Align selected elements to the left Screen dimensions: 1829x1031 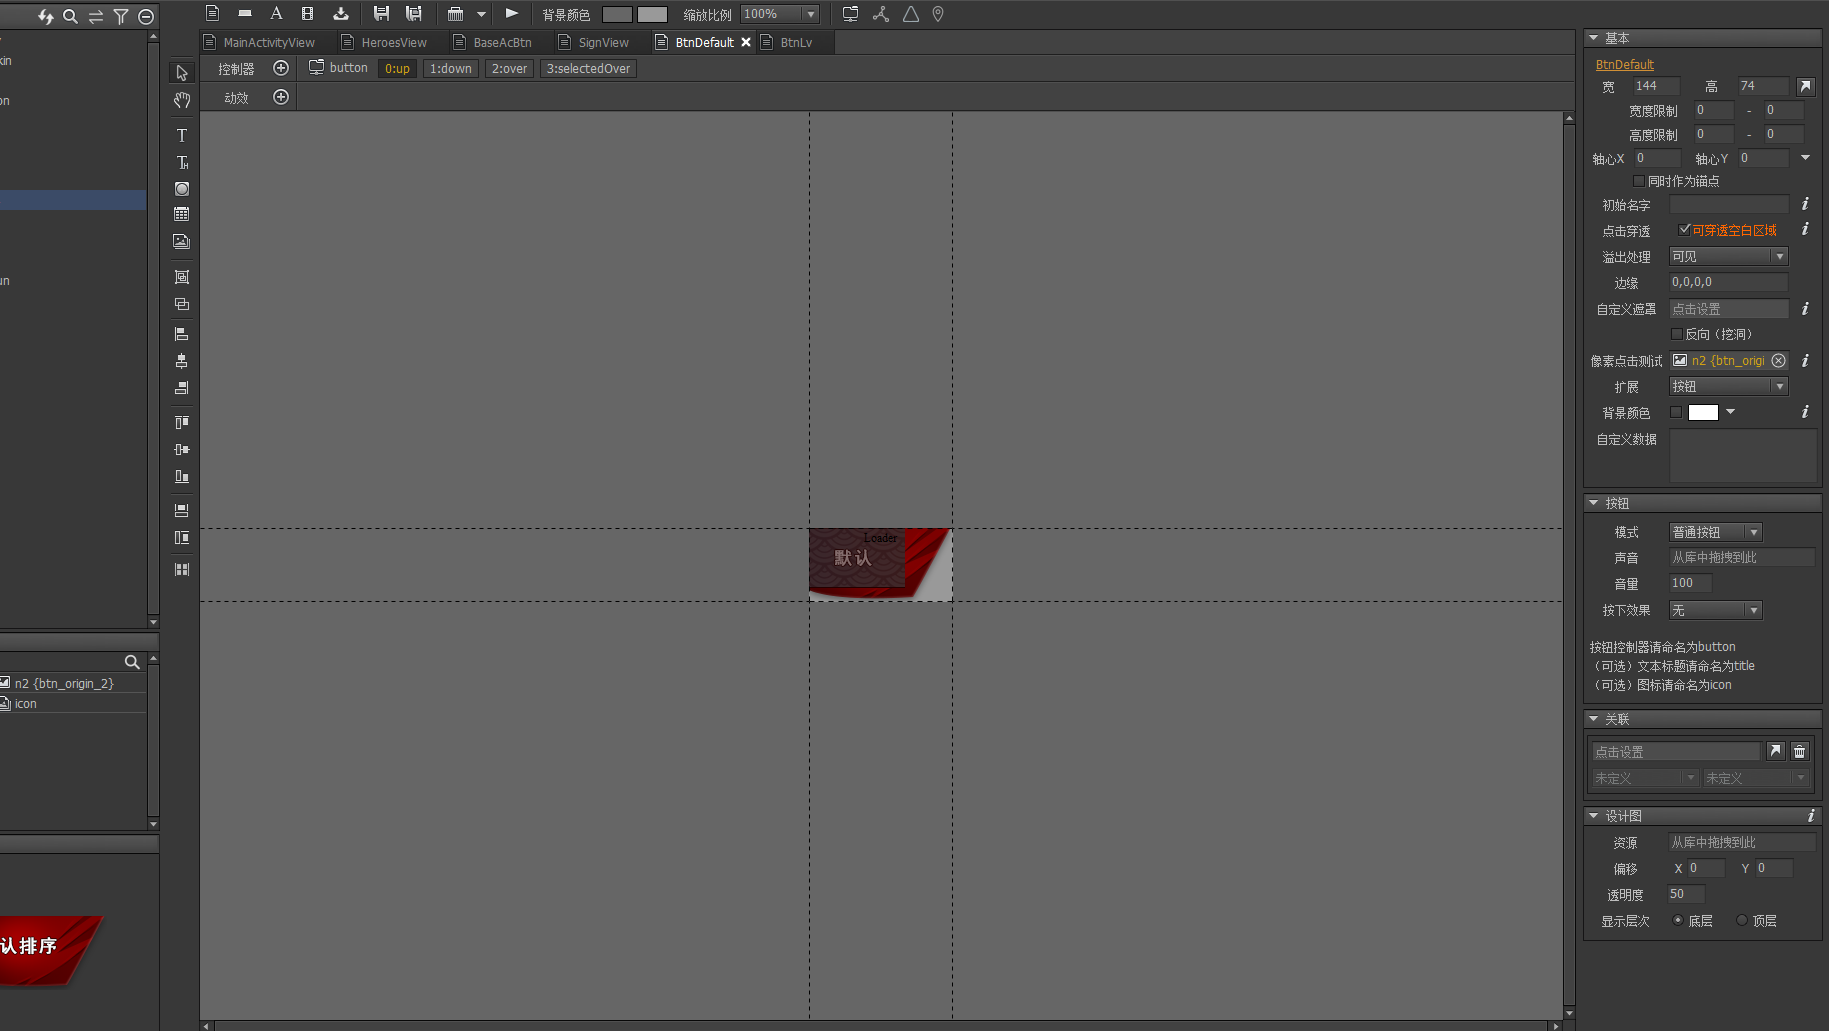click(x=182, y=333)
